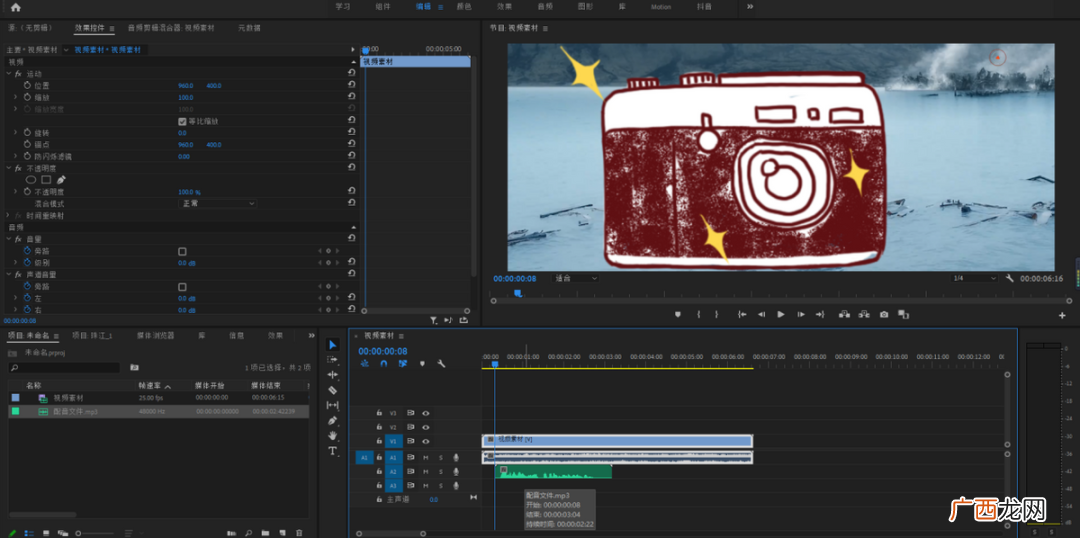The image size is (1080, 538).
Task: Open 音频剪辑混合器 tab
Action: point(171,28)
